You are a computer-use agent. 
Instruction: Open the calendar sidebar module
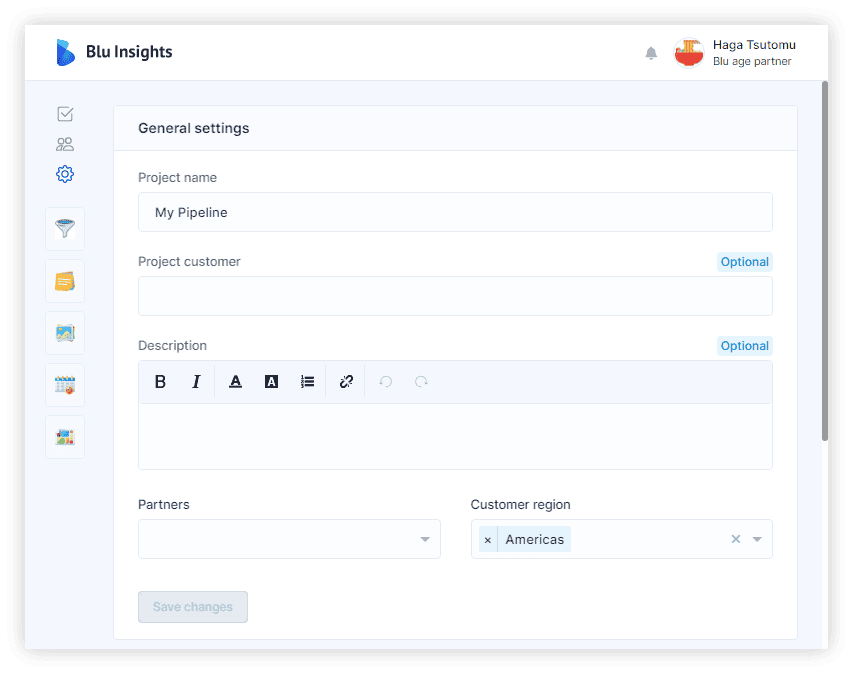pyautogui.click(x=65, y=385)
